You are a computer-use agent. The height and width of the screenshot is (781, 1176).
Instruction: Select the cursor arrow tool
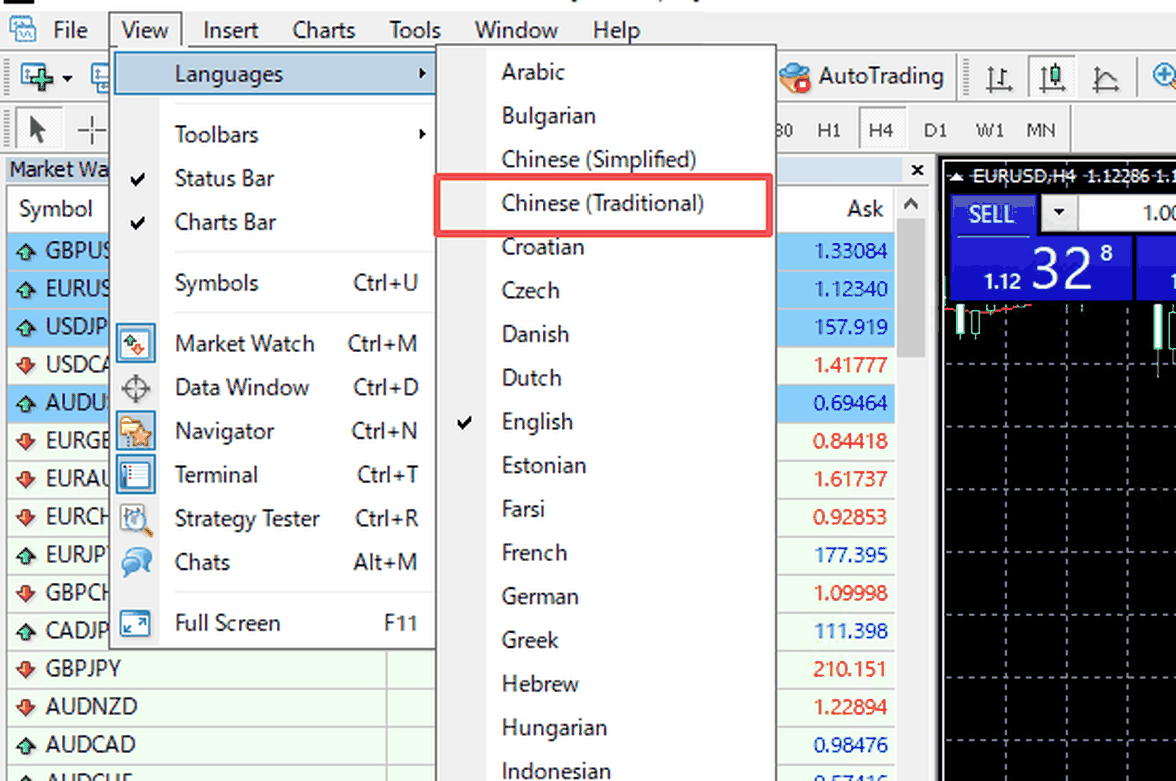tap(37, 130)
